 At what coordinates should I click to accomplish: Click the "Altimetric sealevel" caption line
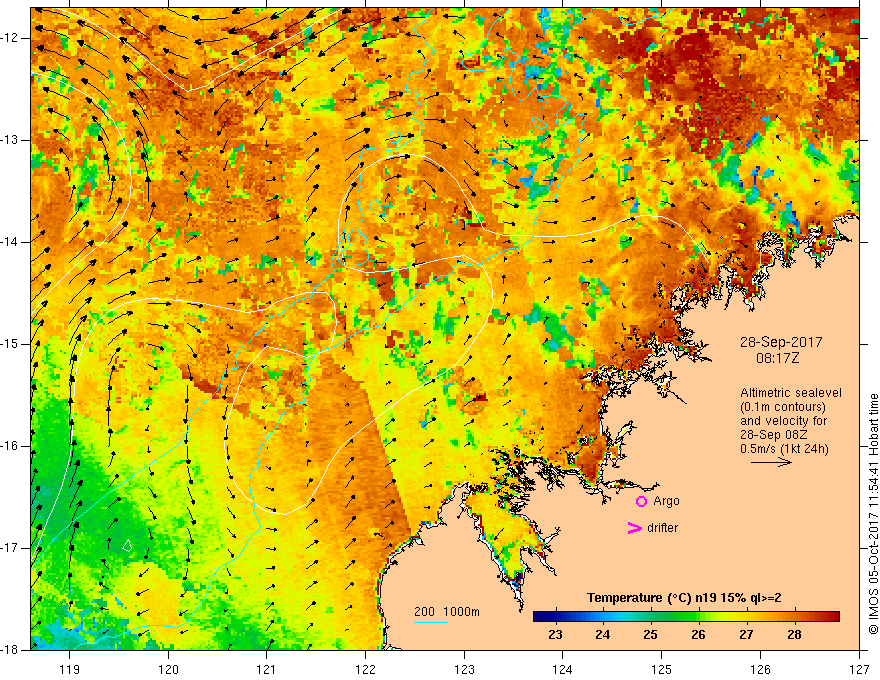(791, 393)
